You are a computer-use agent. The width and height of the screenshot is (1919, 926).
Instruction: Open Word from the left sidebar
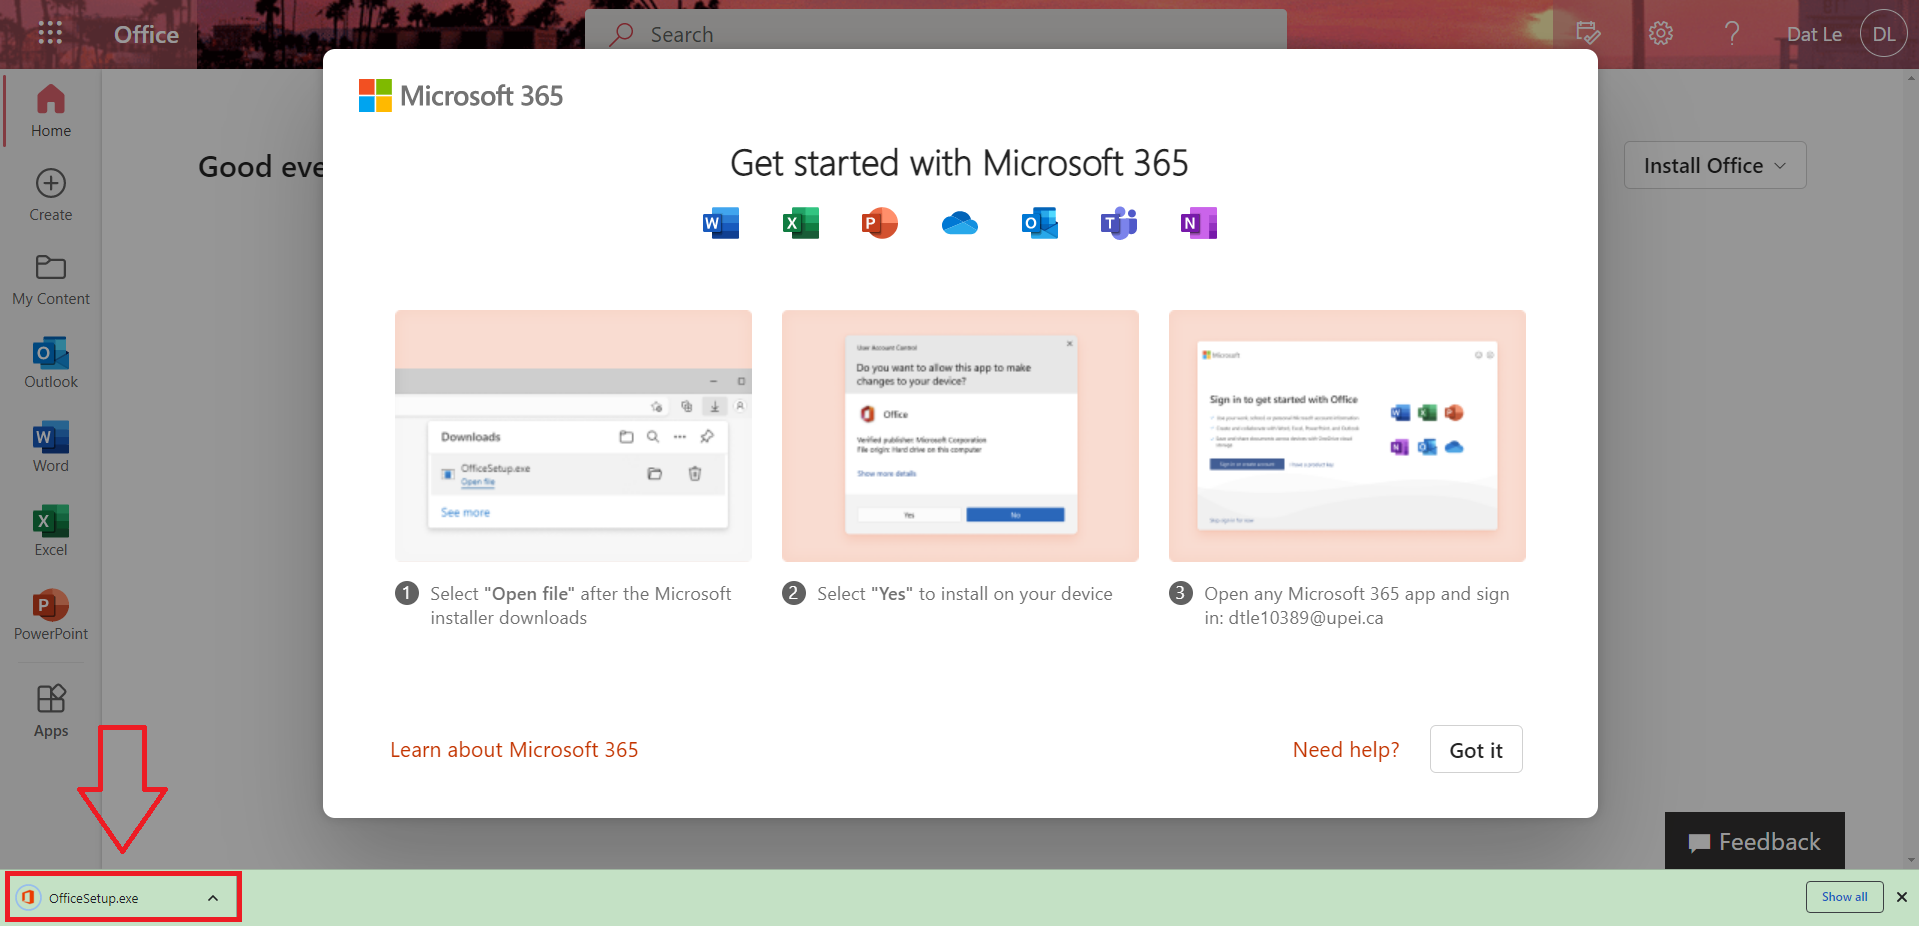click(x=49, y=445)
